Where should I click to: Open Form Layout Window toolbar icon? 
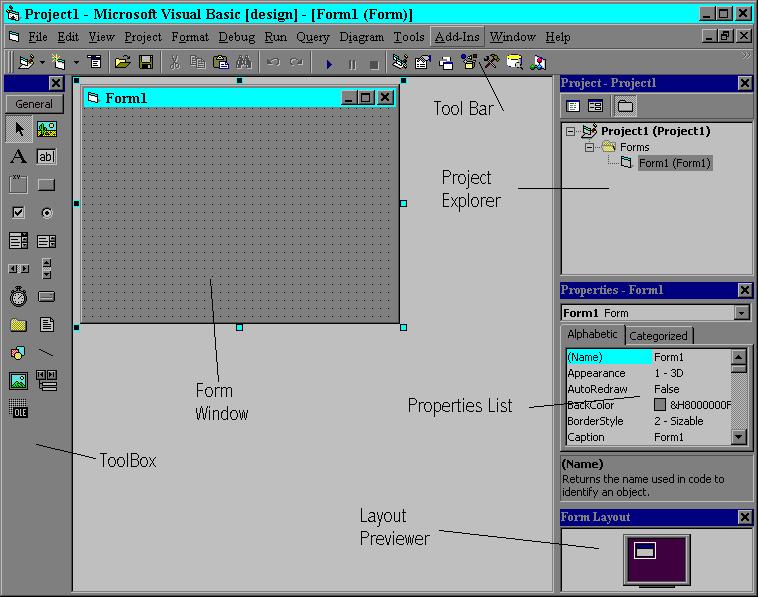[446, 63]
